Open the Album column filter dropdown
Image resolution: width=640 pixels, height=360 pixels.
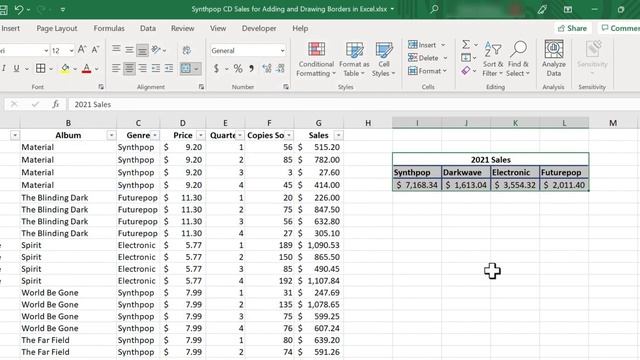pos(111,135)
